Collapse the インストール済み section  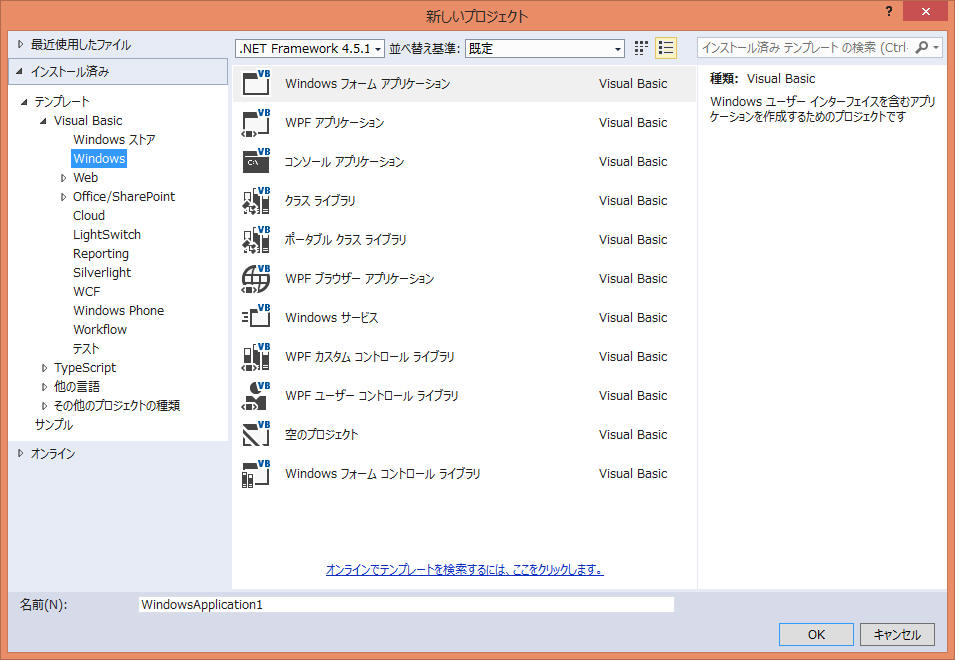click(x=19, y=71)
